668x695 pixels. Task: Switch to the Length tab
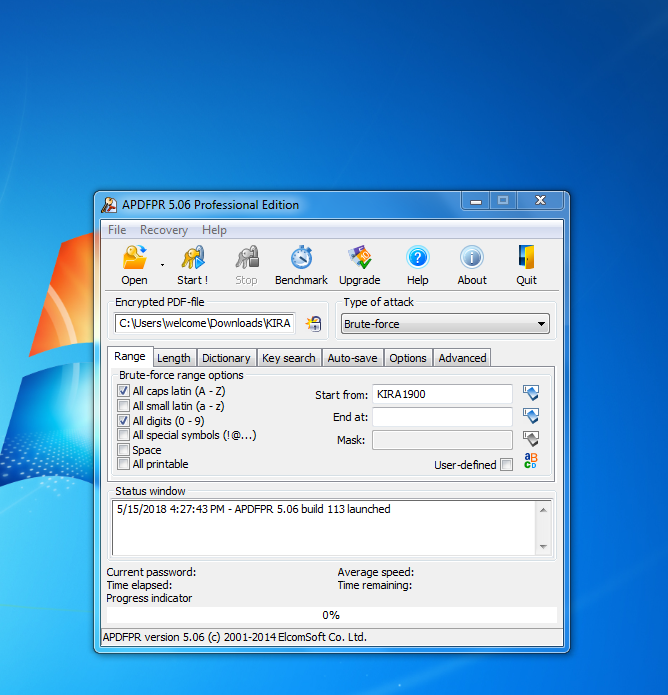click(x=173, y=358)
